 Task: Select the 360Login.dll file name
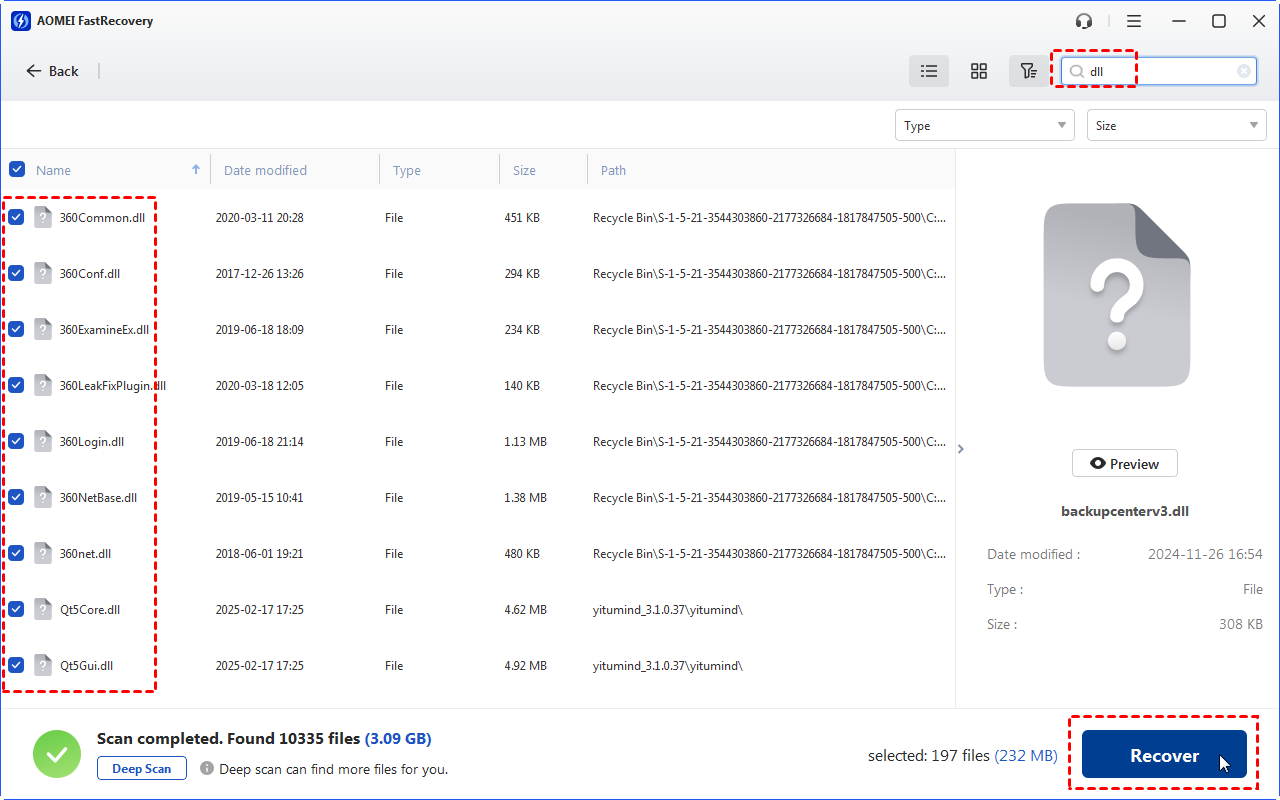92,441
